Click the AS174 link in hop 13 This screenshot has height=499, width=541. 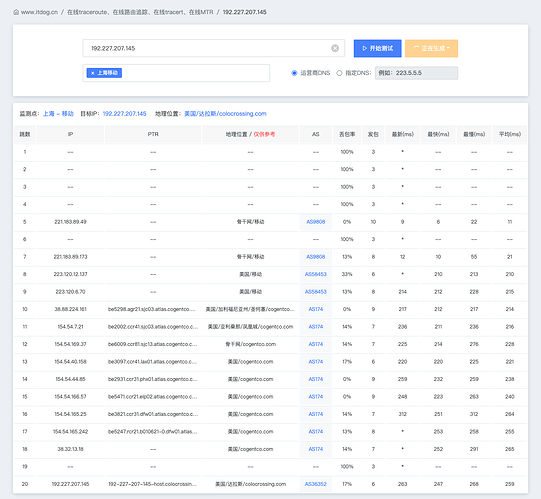pyautogui.click(x=316, y=362)
